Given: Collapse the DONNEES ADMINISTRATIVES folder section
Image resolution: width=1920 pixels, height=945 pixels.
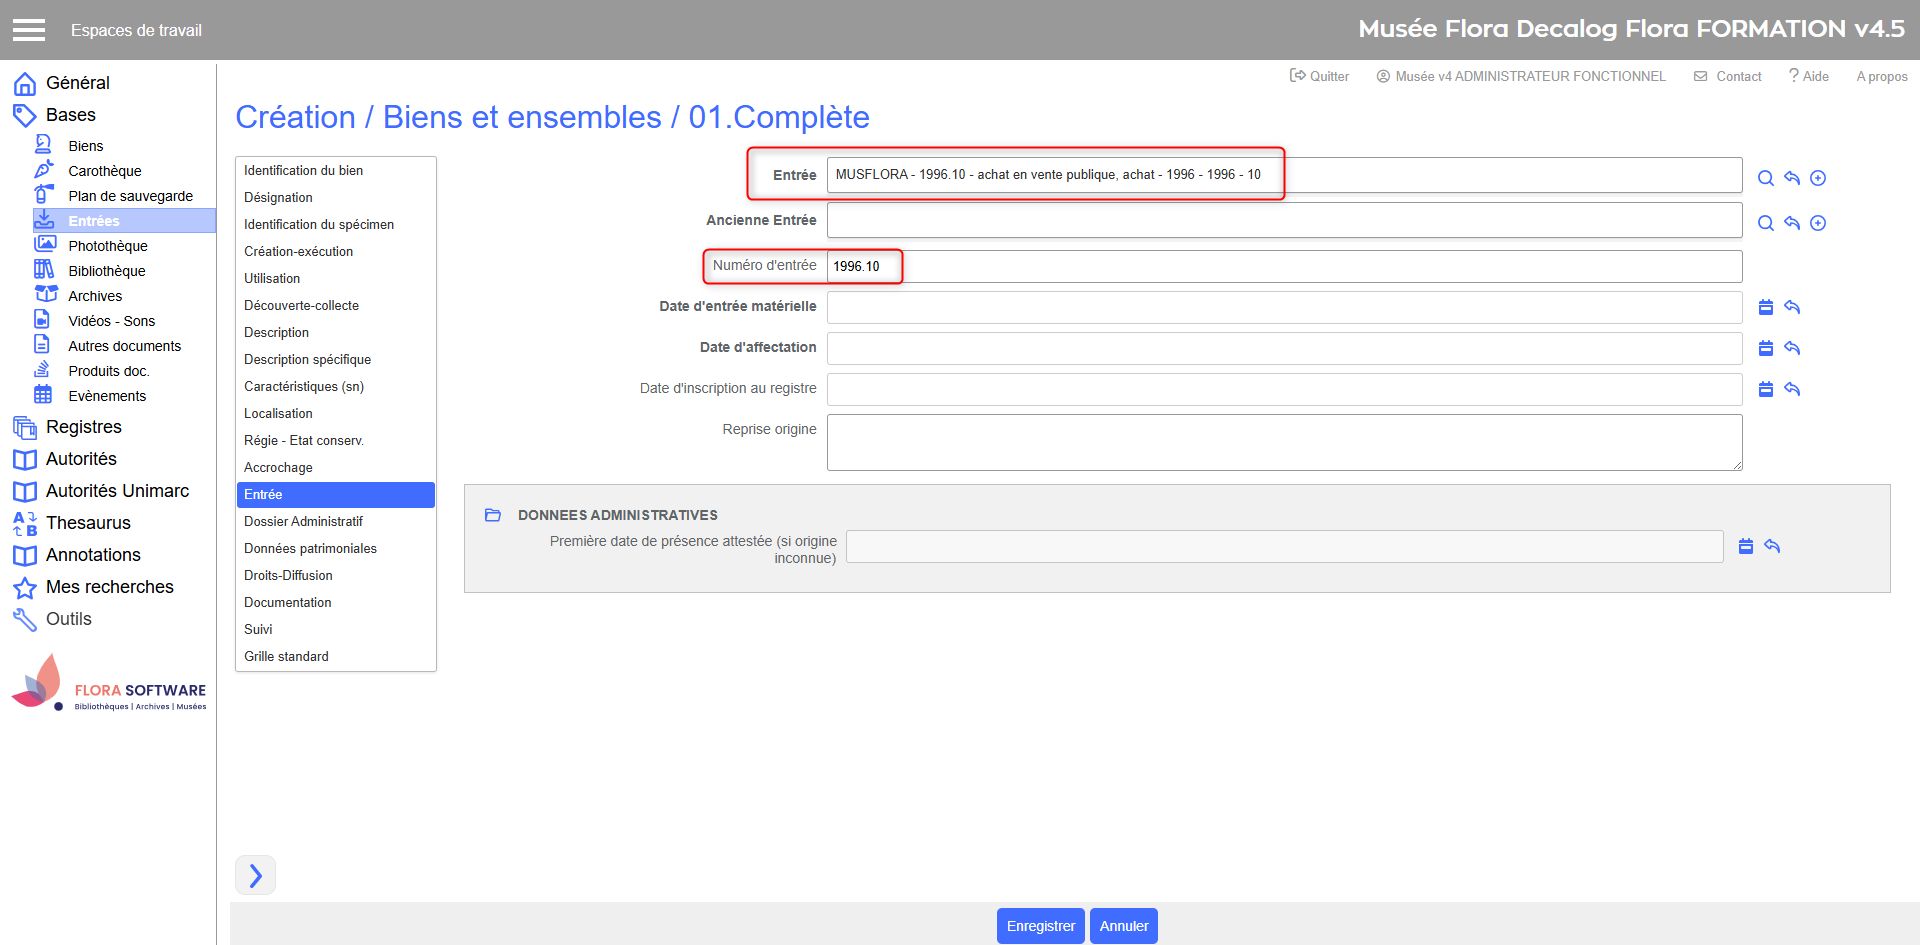Looking at the screenshot, I should coord(493,515).
